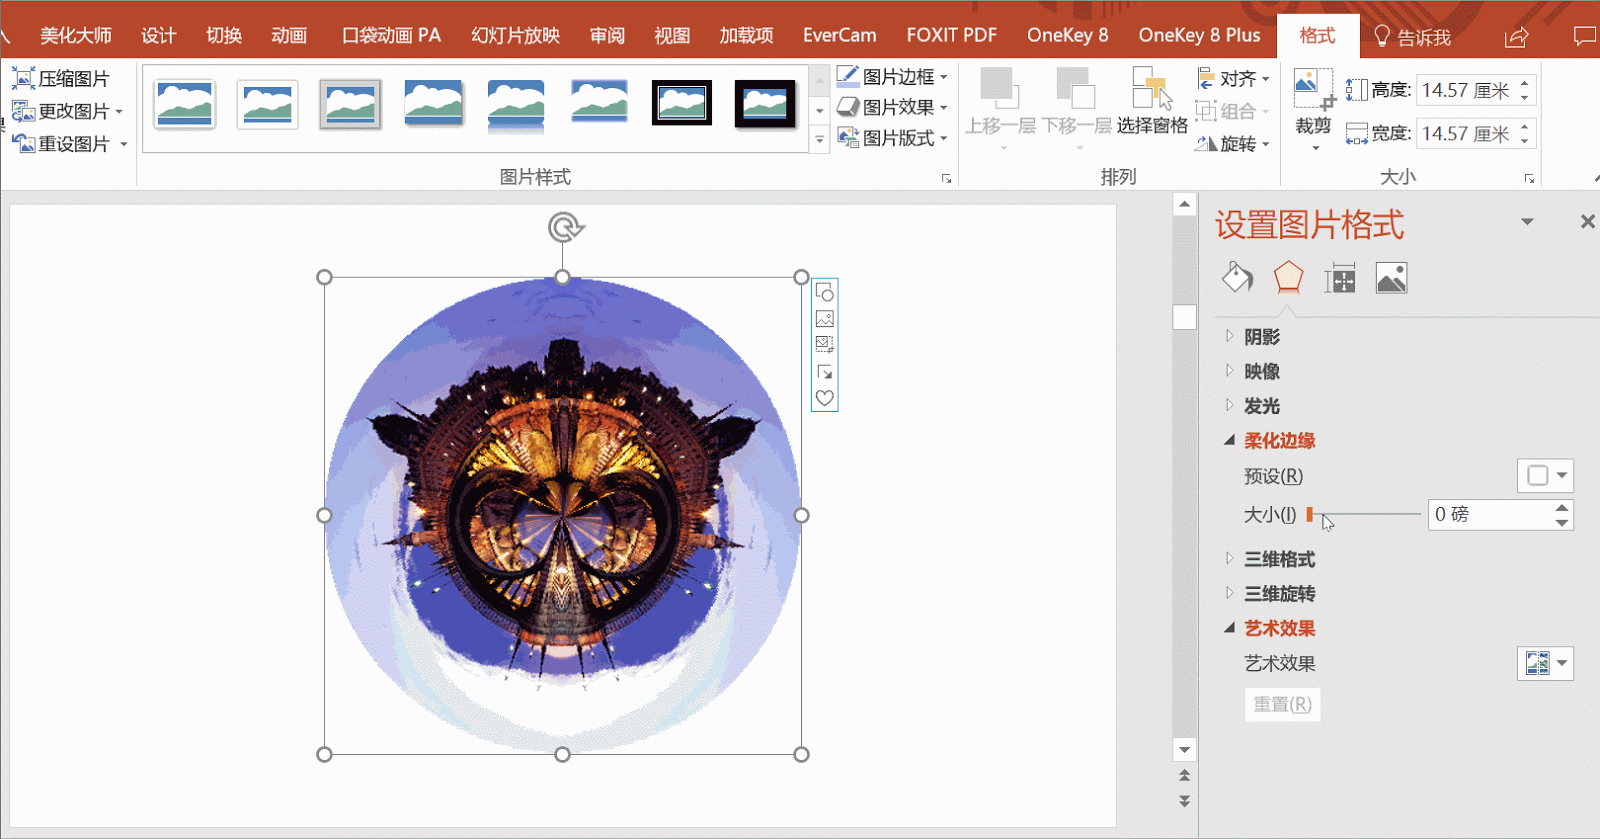Select the black double frame picture style

682,104
